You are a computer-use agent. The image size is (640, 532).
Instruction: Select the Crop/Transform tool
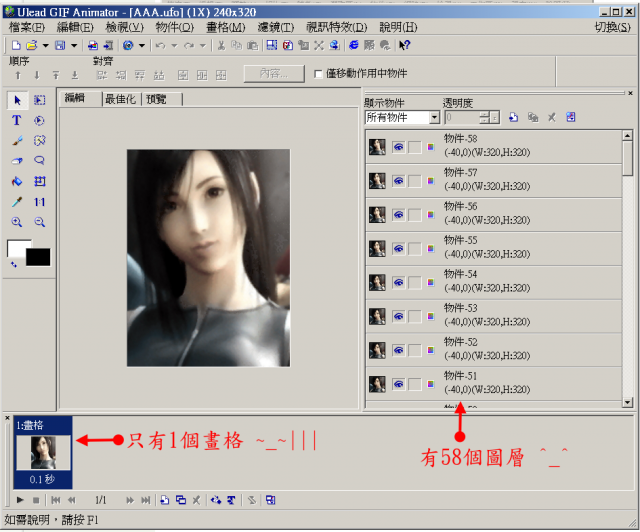click(x=40, y=181)
